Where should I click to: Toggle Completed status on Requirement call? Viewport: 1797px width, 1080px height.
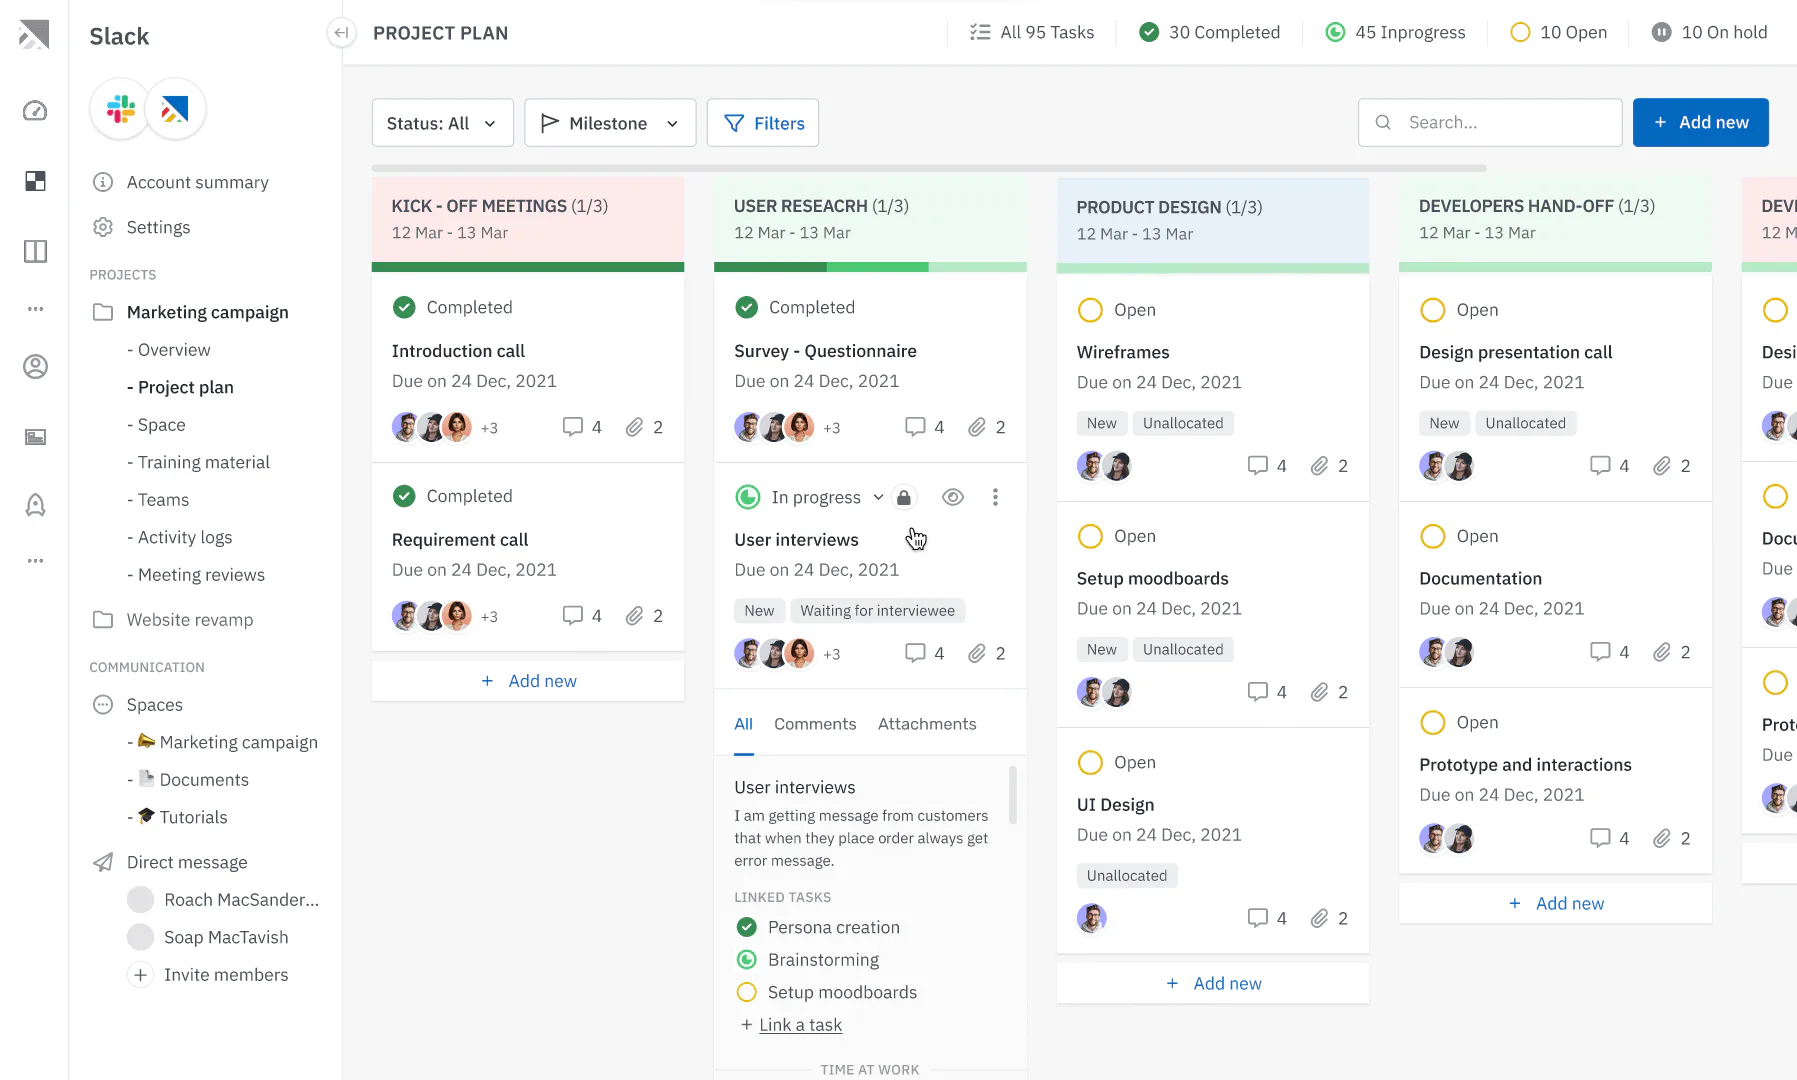(x=404, y=496)
